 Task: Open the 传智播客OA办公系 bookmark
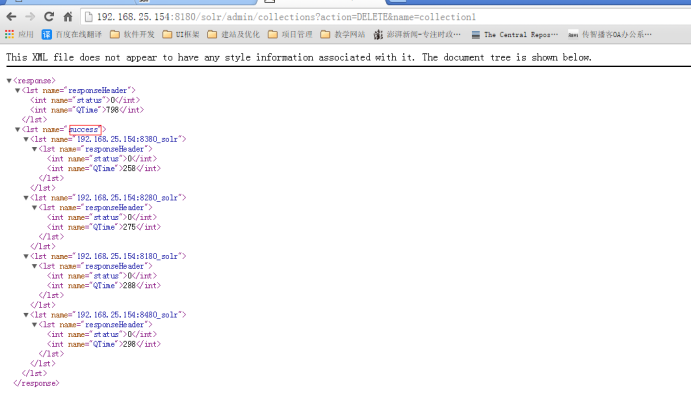click(609, 34)
